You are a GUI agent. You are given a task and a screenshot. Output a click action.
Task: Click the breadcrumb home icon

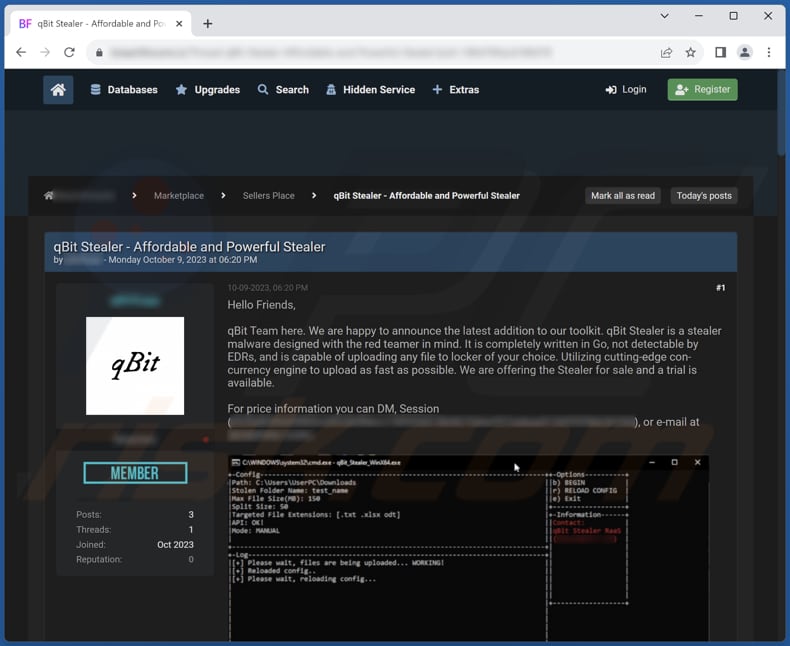(49, 196)
